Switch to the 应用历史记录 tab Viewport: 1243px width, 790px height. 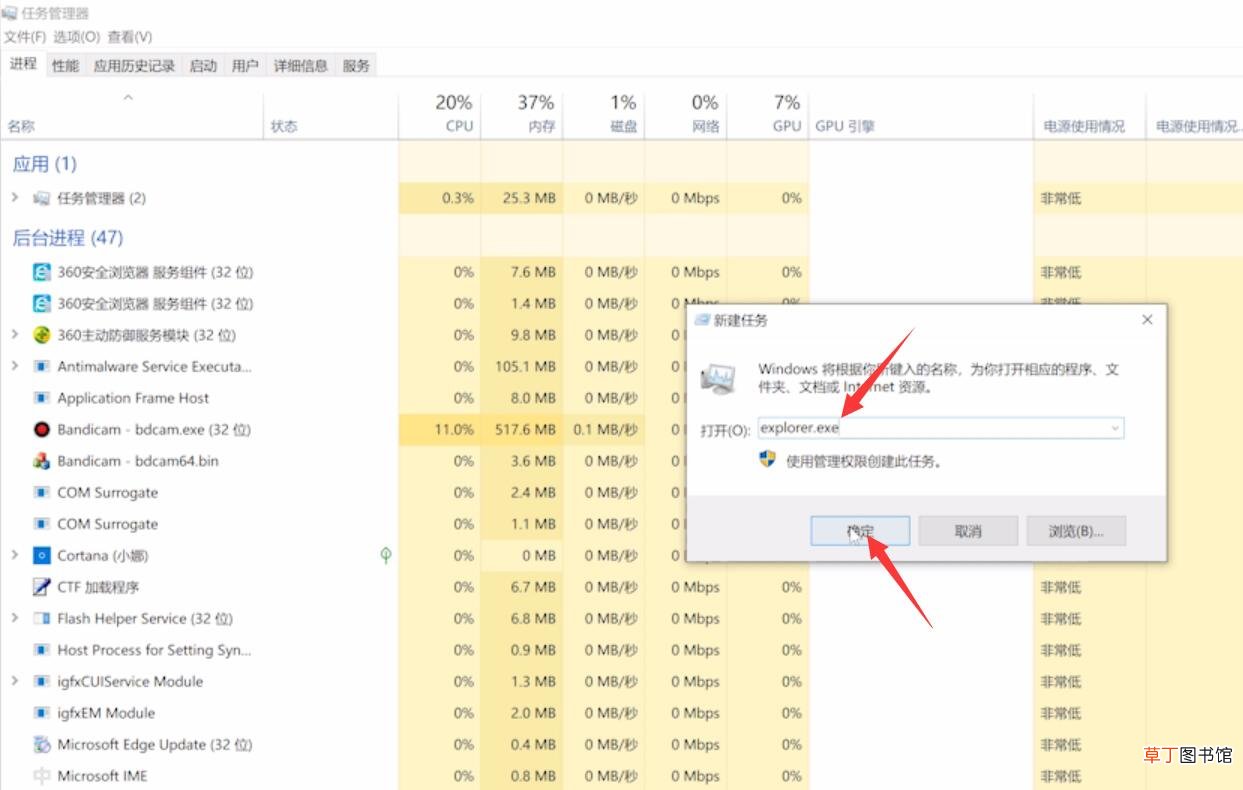click(134, 66)
